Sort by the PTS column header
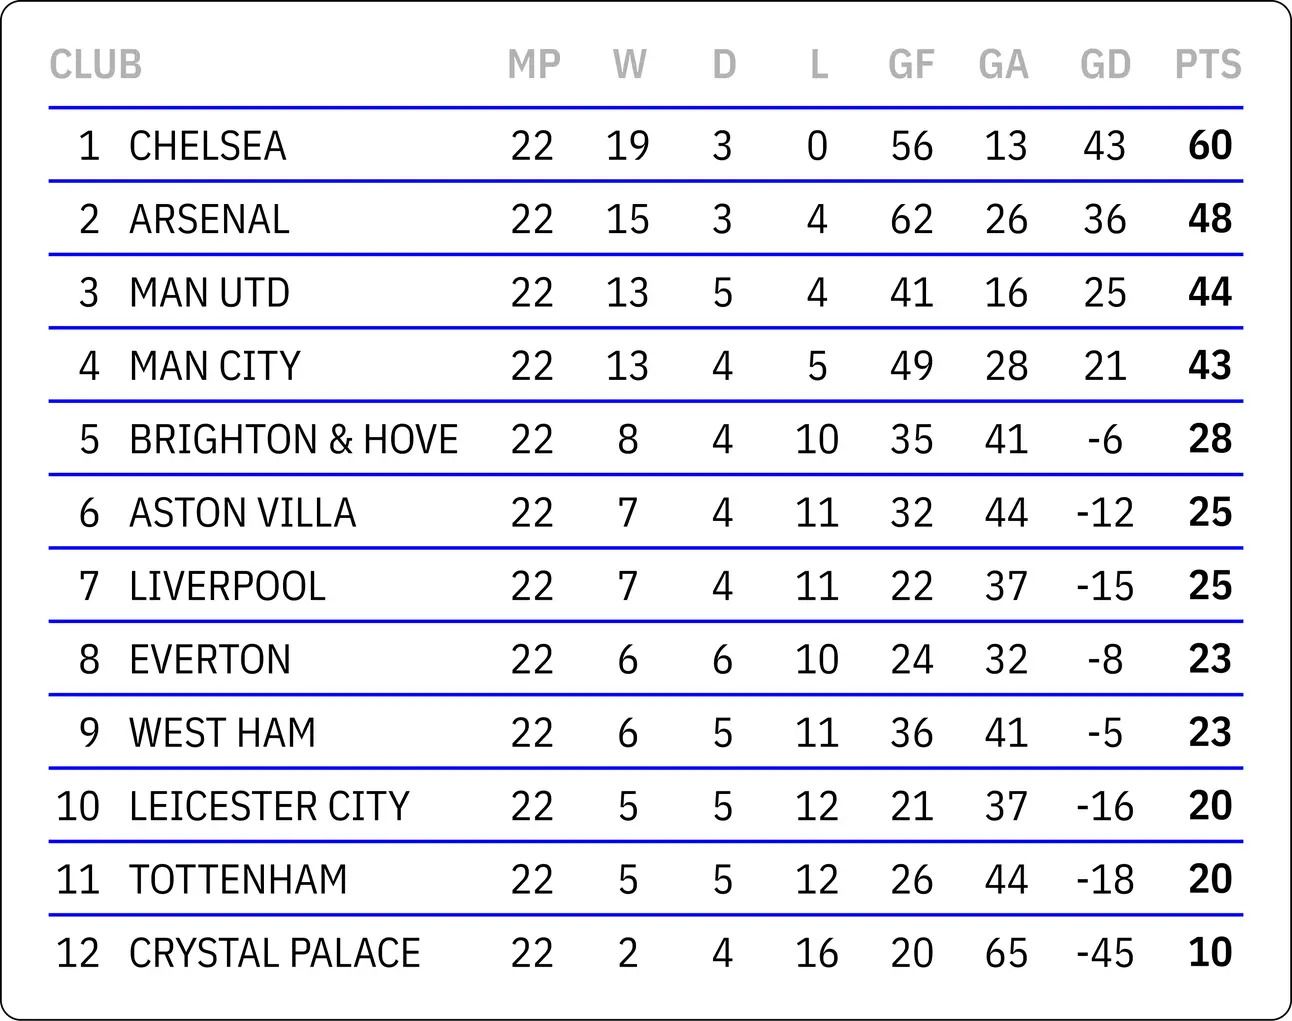 (x=1208, y=65)
